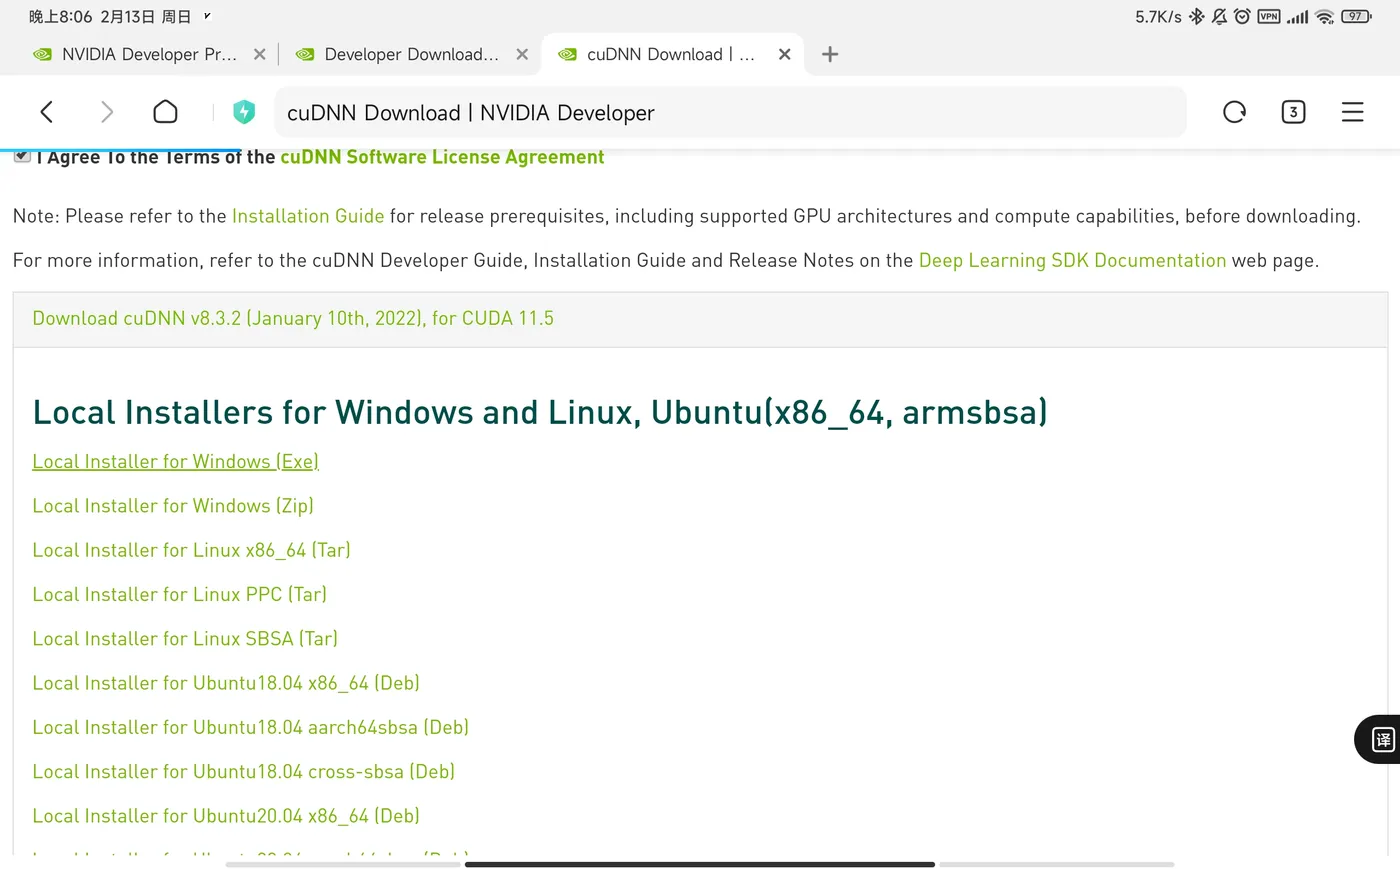The width and height of the screenshot is (1400, 875).
Task: Close the Developer Downloads tab
Action: click(x=522, y=54)
